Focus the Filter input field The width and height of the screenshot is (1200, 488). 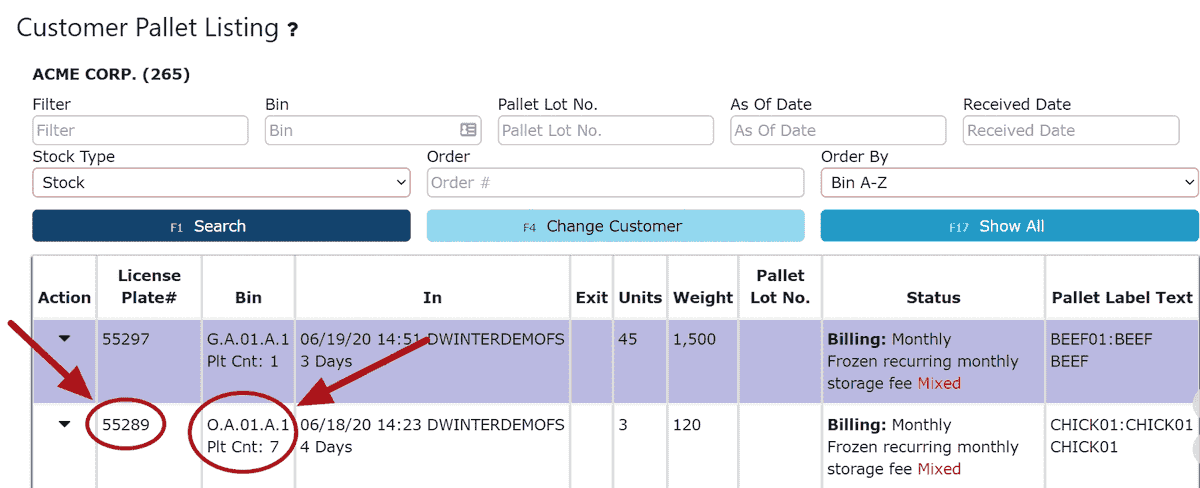click(140, 130)
